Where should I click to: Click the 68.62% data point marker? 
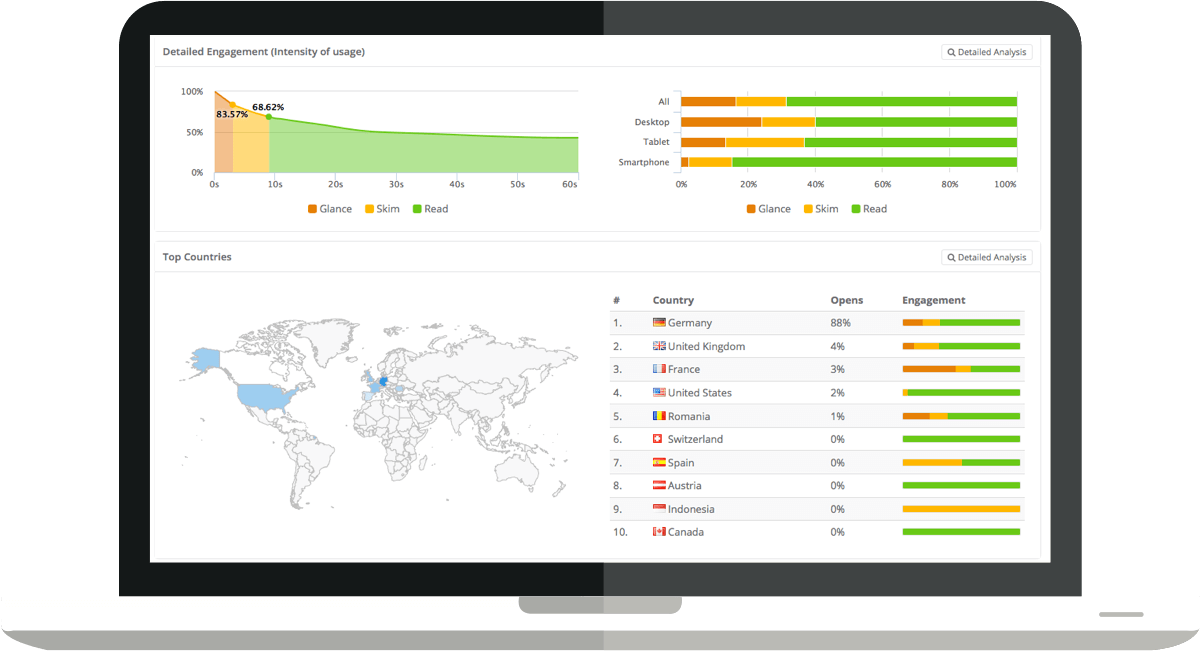(x=268, y=116)
